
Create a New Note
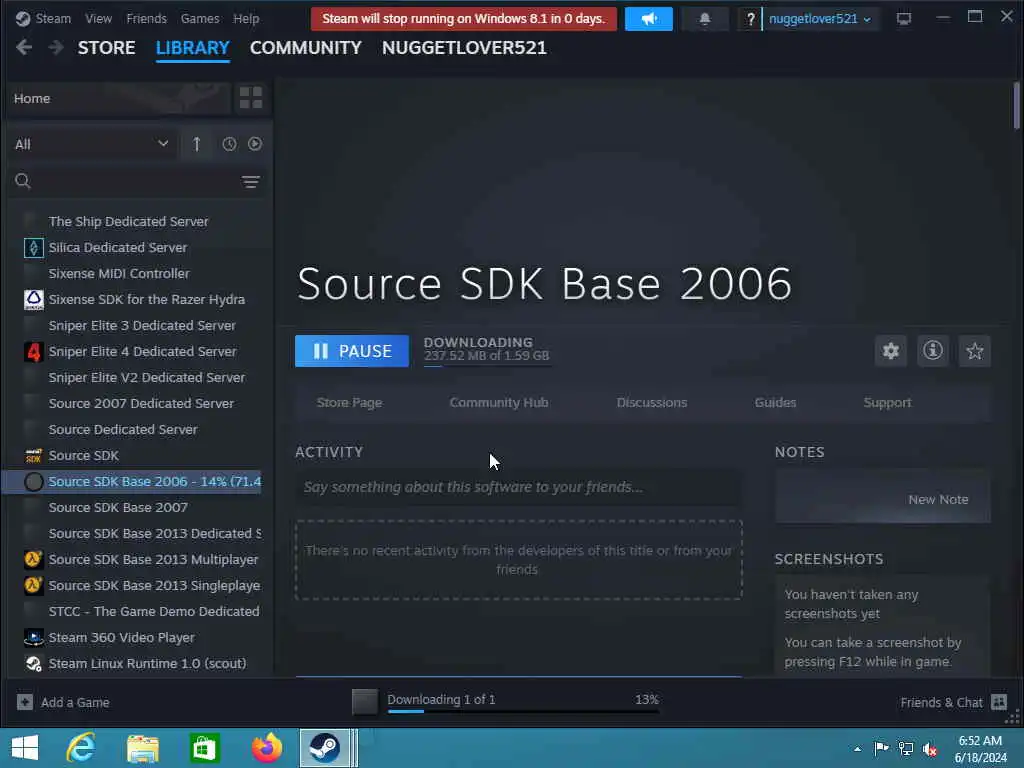click(883, 499)
